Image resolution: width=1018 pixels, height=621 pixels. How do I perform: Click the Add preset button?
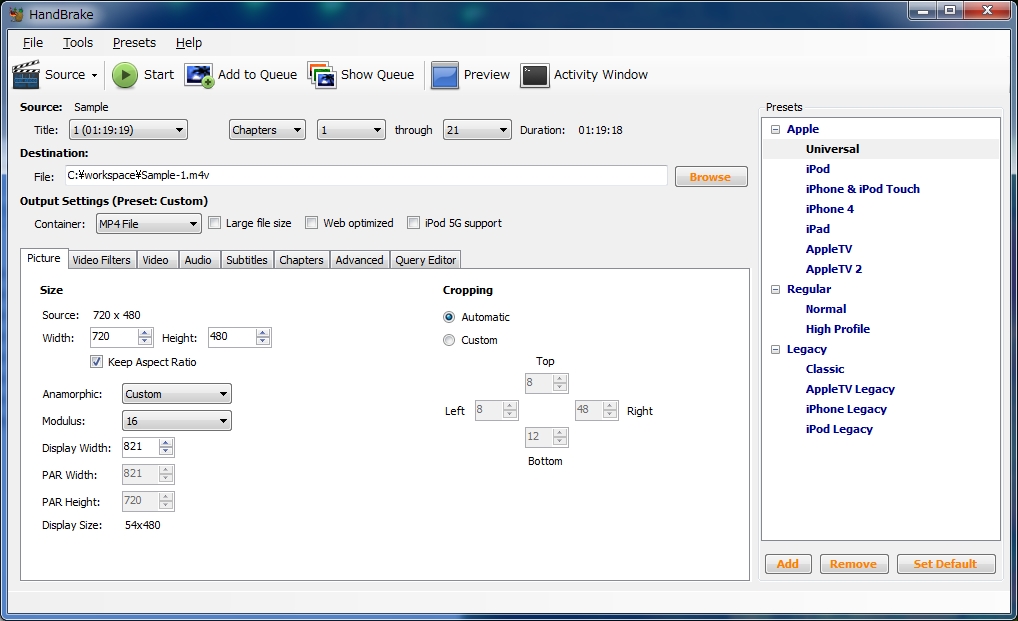coord(788,564)
